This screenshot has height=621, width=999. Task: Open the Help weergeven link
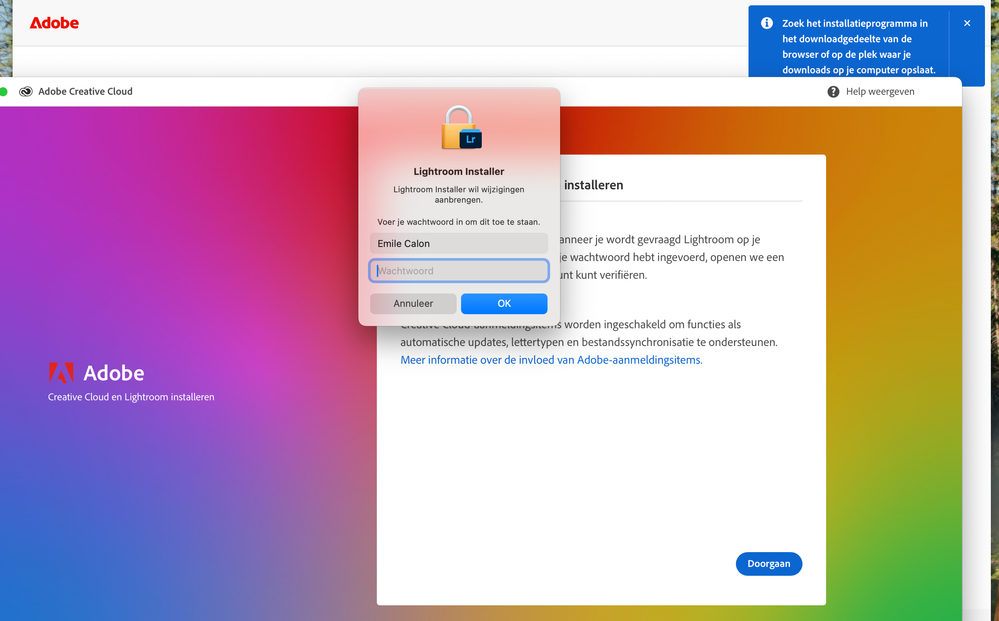(880, 92)
